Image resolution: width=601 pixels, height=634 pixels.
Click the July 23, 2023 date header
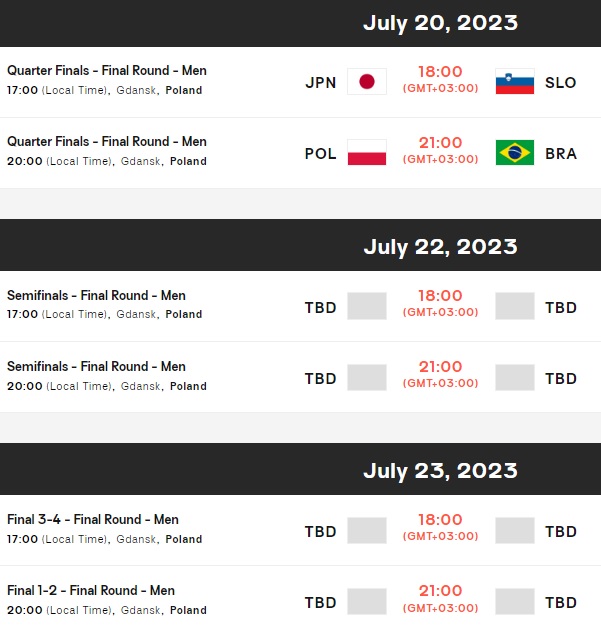(440, 470)
